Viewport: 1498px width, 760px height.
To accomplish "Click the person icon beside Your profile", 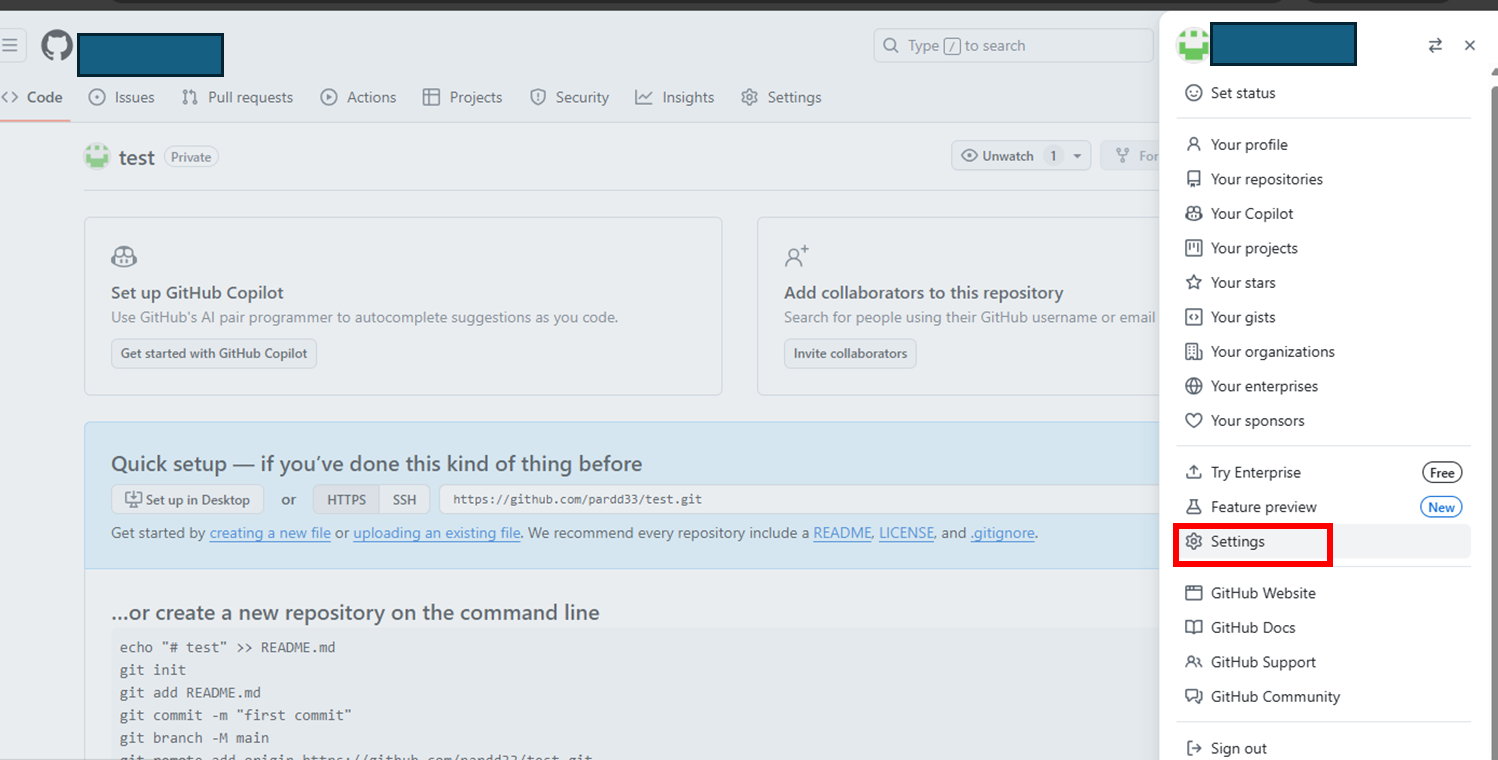I will 1193,145.
